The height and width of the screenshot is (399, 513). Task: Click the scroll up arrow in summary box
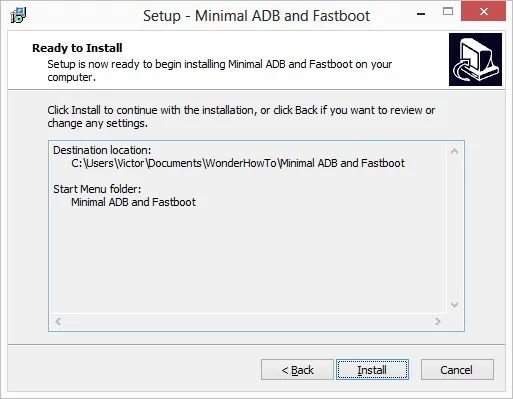[454, 151]
